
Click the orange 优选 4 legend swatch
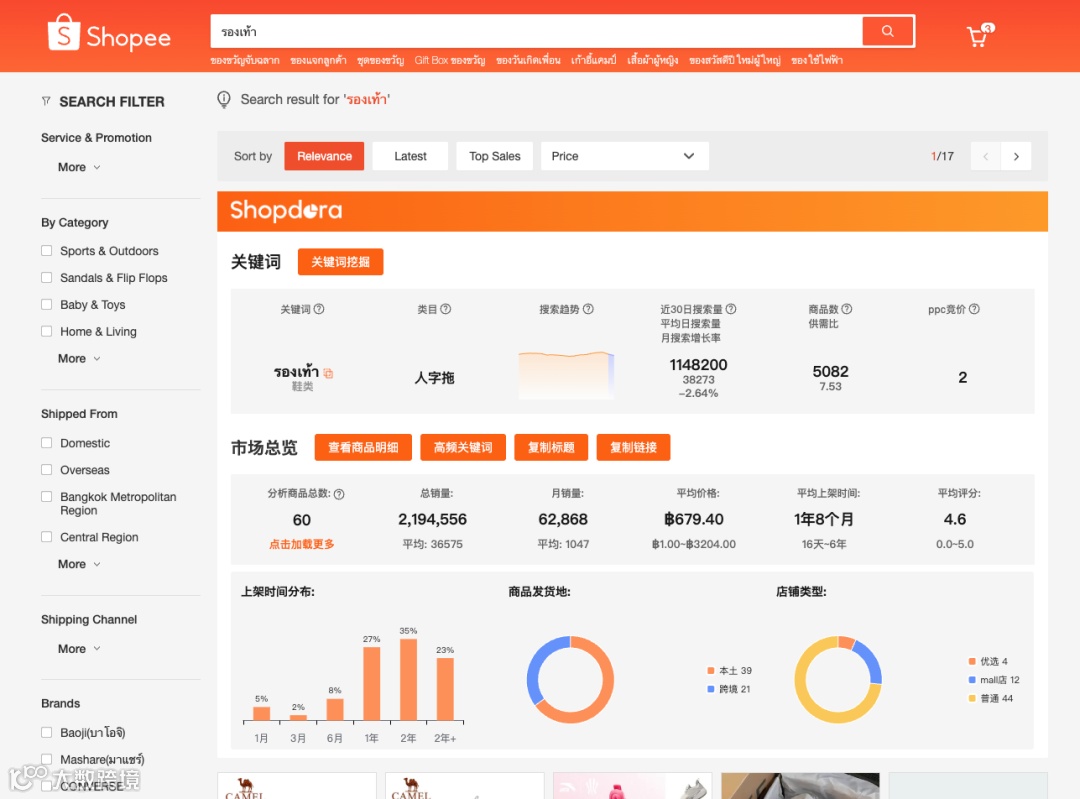(x=972, y=661)
